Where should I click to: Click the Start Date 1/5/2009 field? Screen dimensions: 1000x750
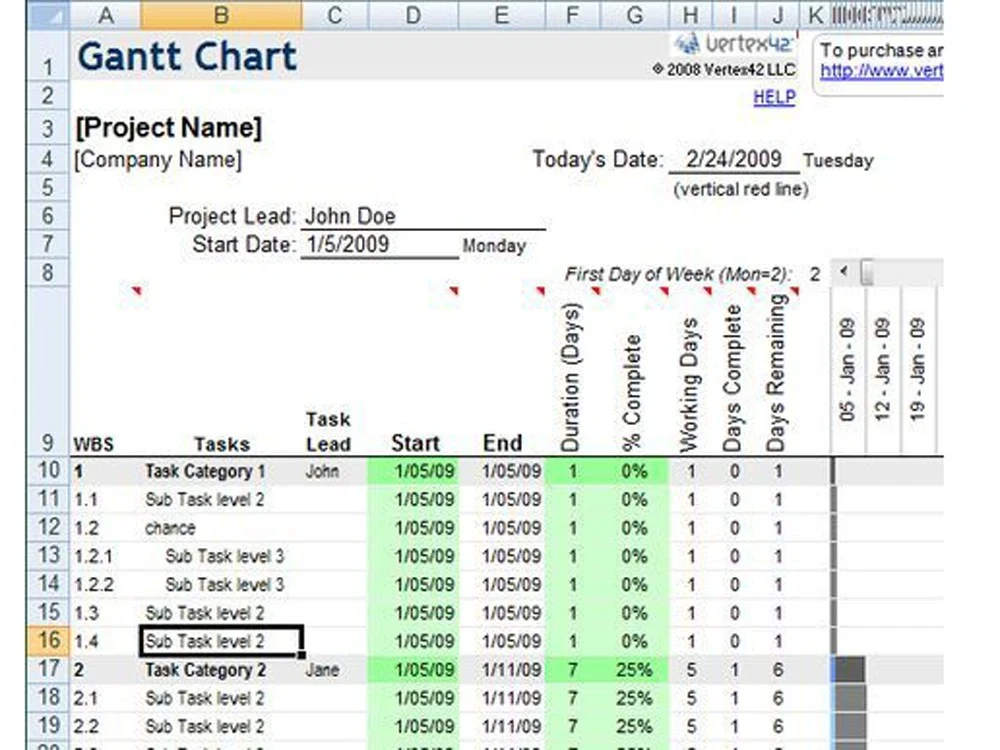pyautogui.click(x=379, y=244)
